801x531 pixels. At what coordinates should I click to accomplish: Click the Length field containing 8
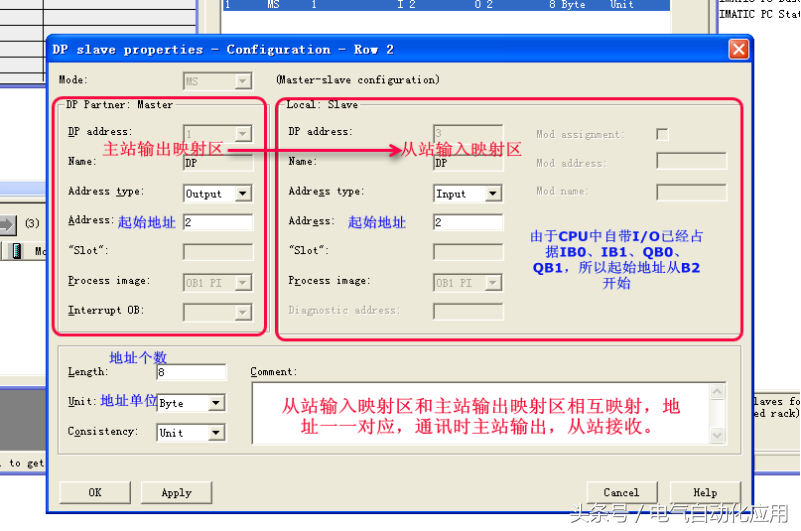(190, 373)
